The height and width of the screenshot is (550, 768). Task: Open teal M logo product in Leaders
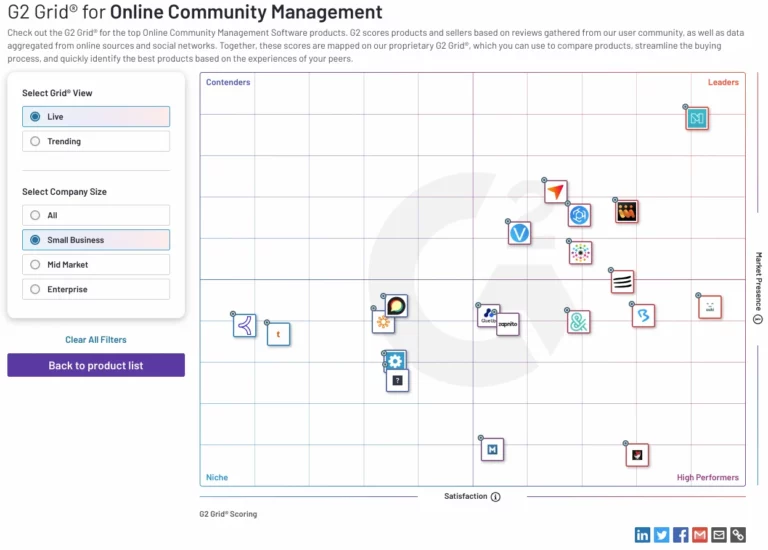click(x=696, y=118)
